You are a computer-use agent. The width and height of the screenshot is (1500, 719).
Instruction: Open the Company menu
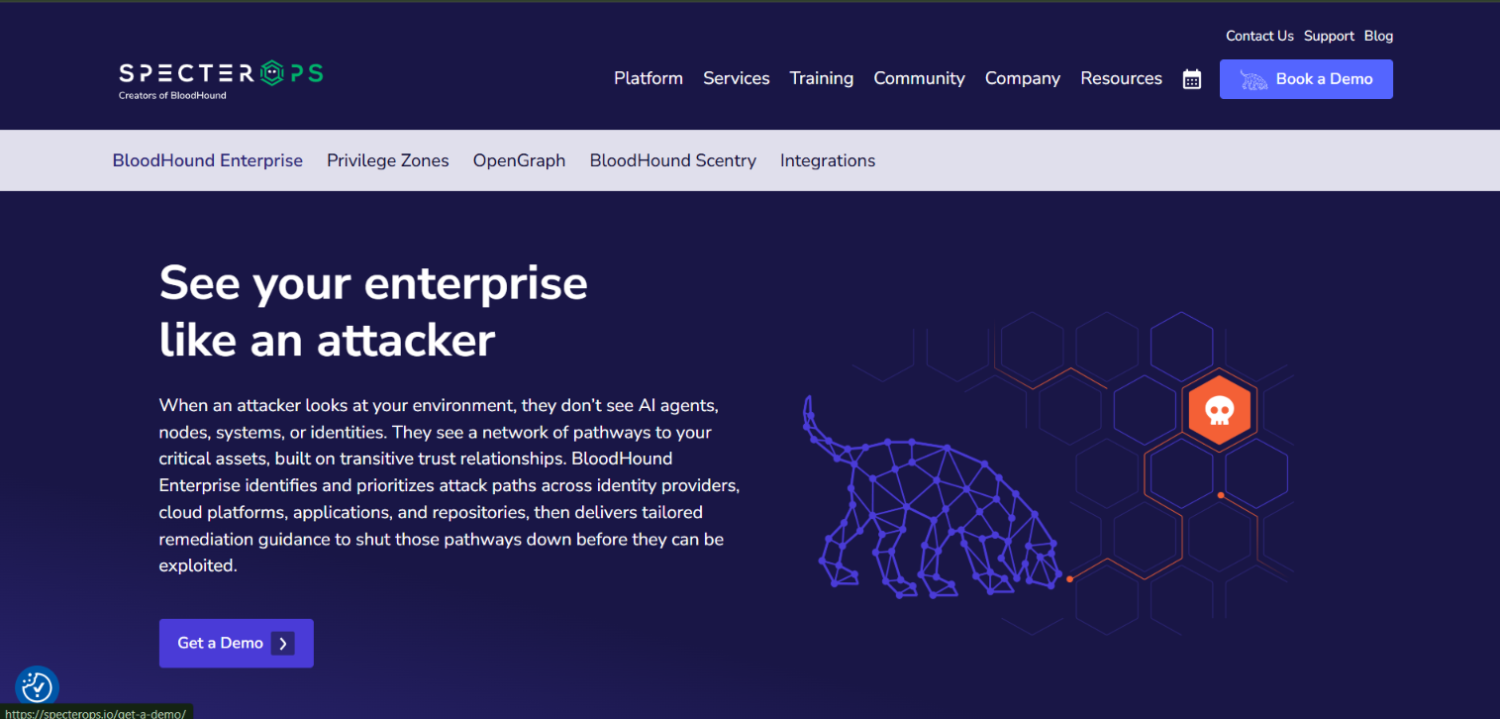pos(1022,78)
